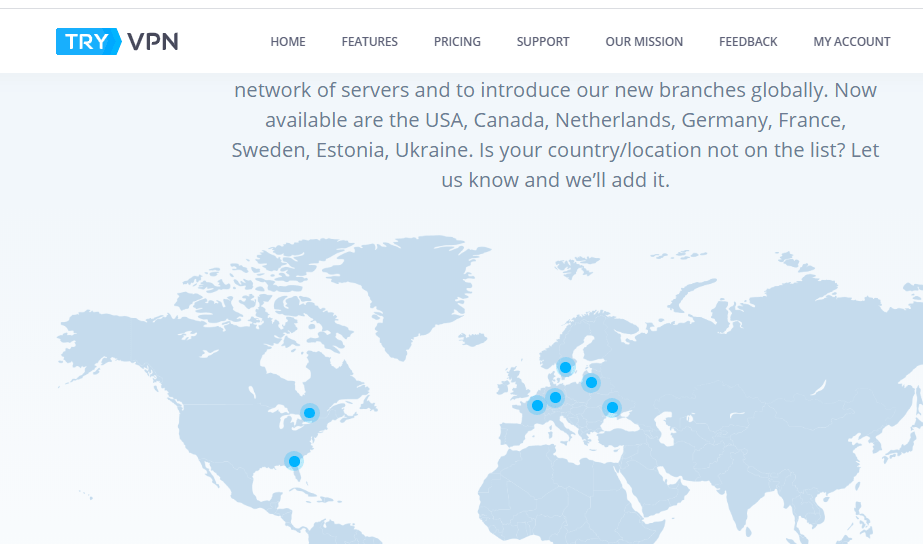
Task: Select the Sweden server marker on map
Action: point(565,367)
